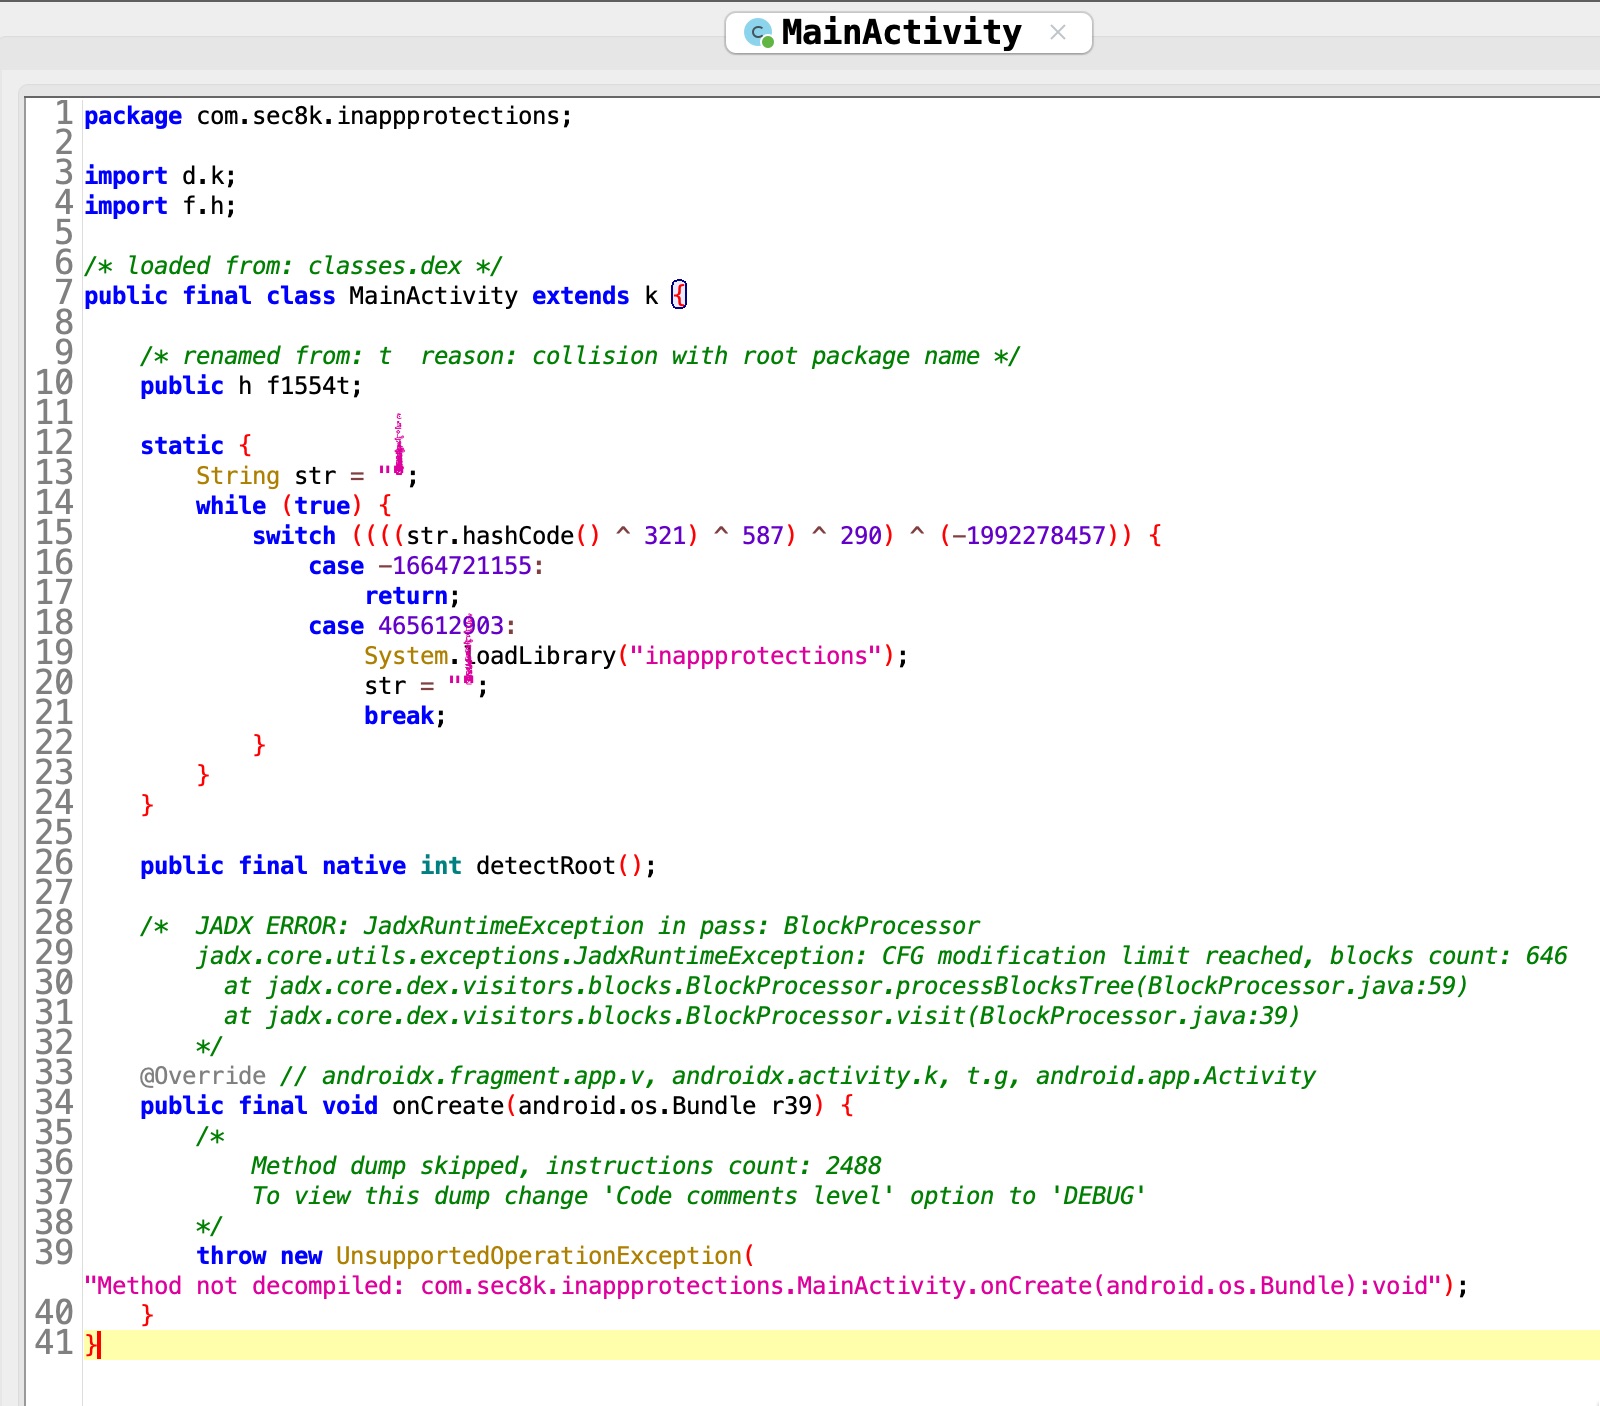Click the onCreate method name
Viewport: 1600px width, 1406px height.
pos(447,1106)
